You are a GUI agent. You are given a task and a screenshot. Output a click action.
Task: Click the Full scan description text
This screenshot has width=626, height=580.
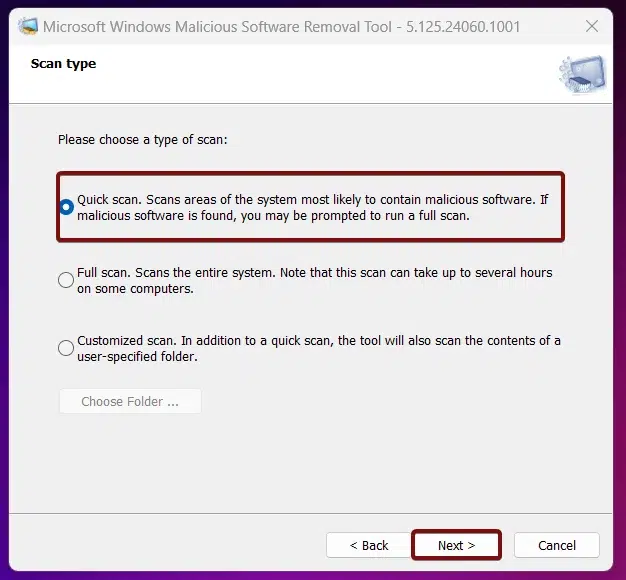coord(315,280)
